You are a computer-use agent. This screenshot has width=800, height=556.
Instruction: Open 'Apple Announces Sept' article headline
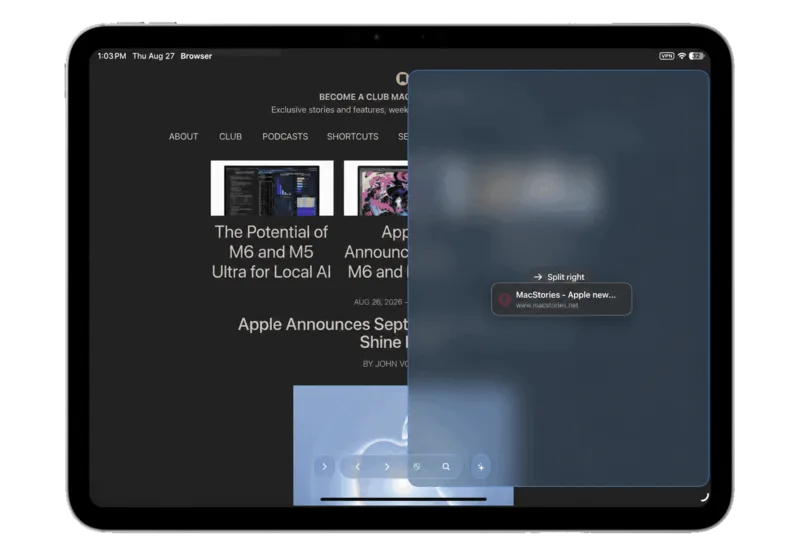point(323,333)
